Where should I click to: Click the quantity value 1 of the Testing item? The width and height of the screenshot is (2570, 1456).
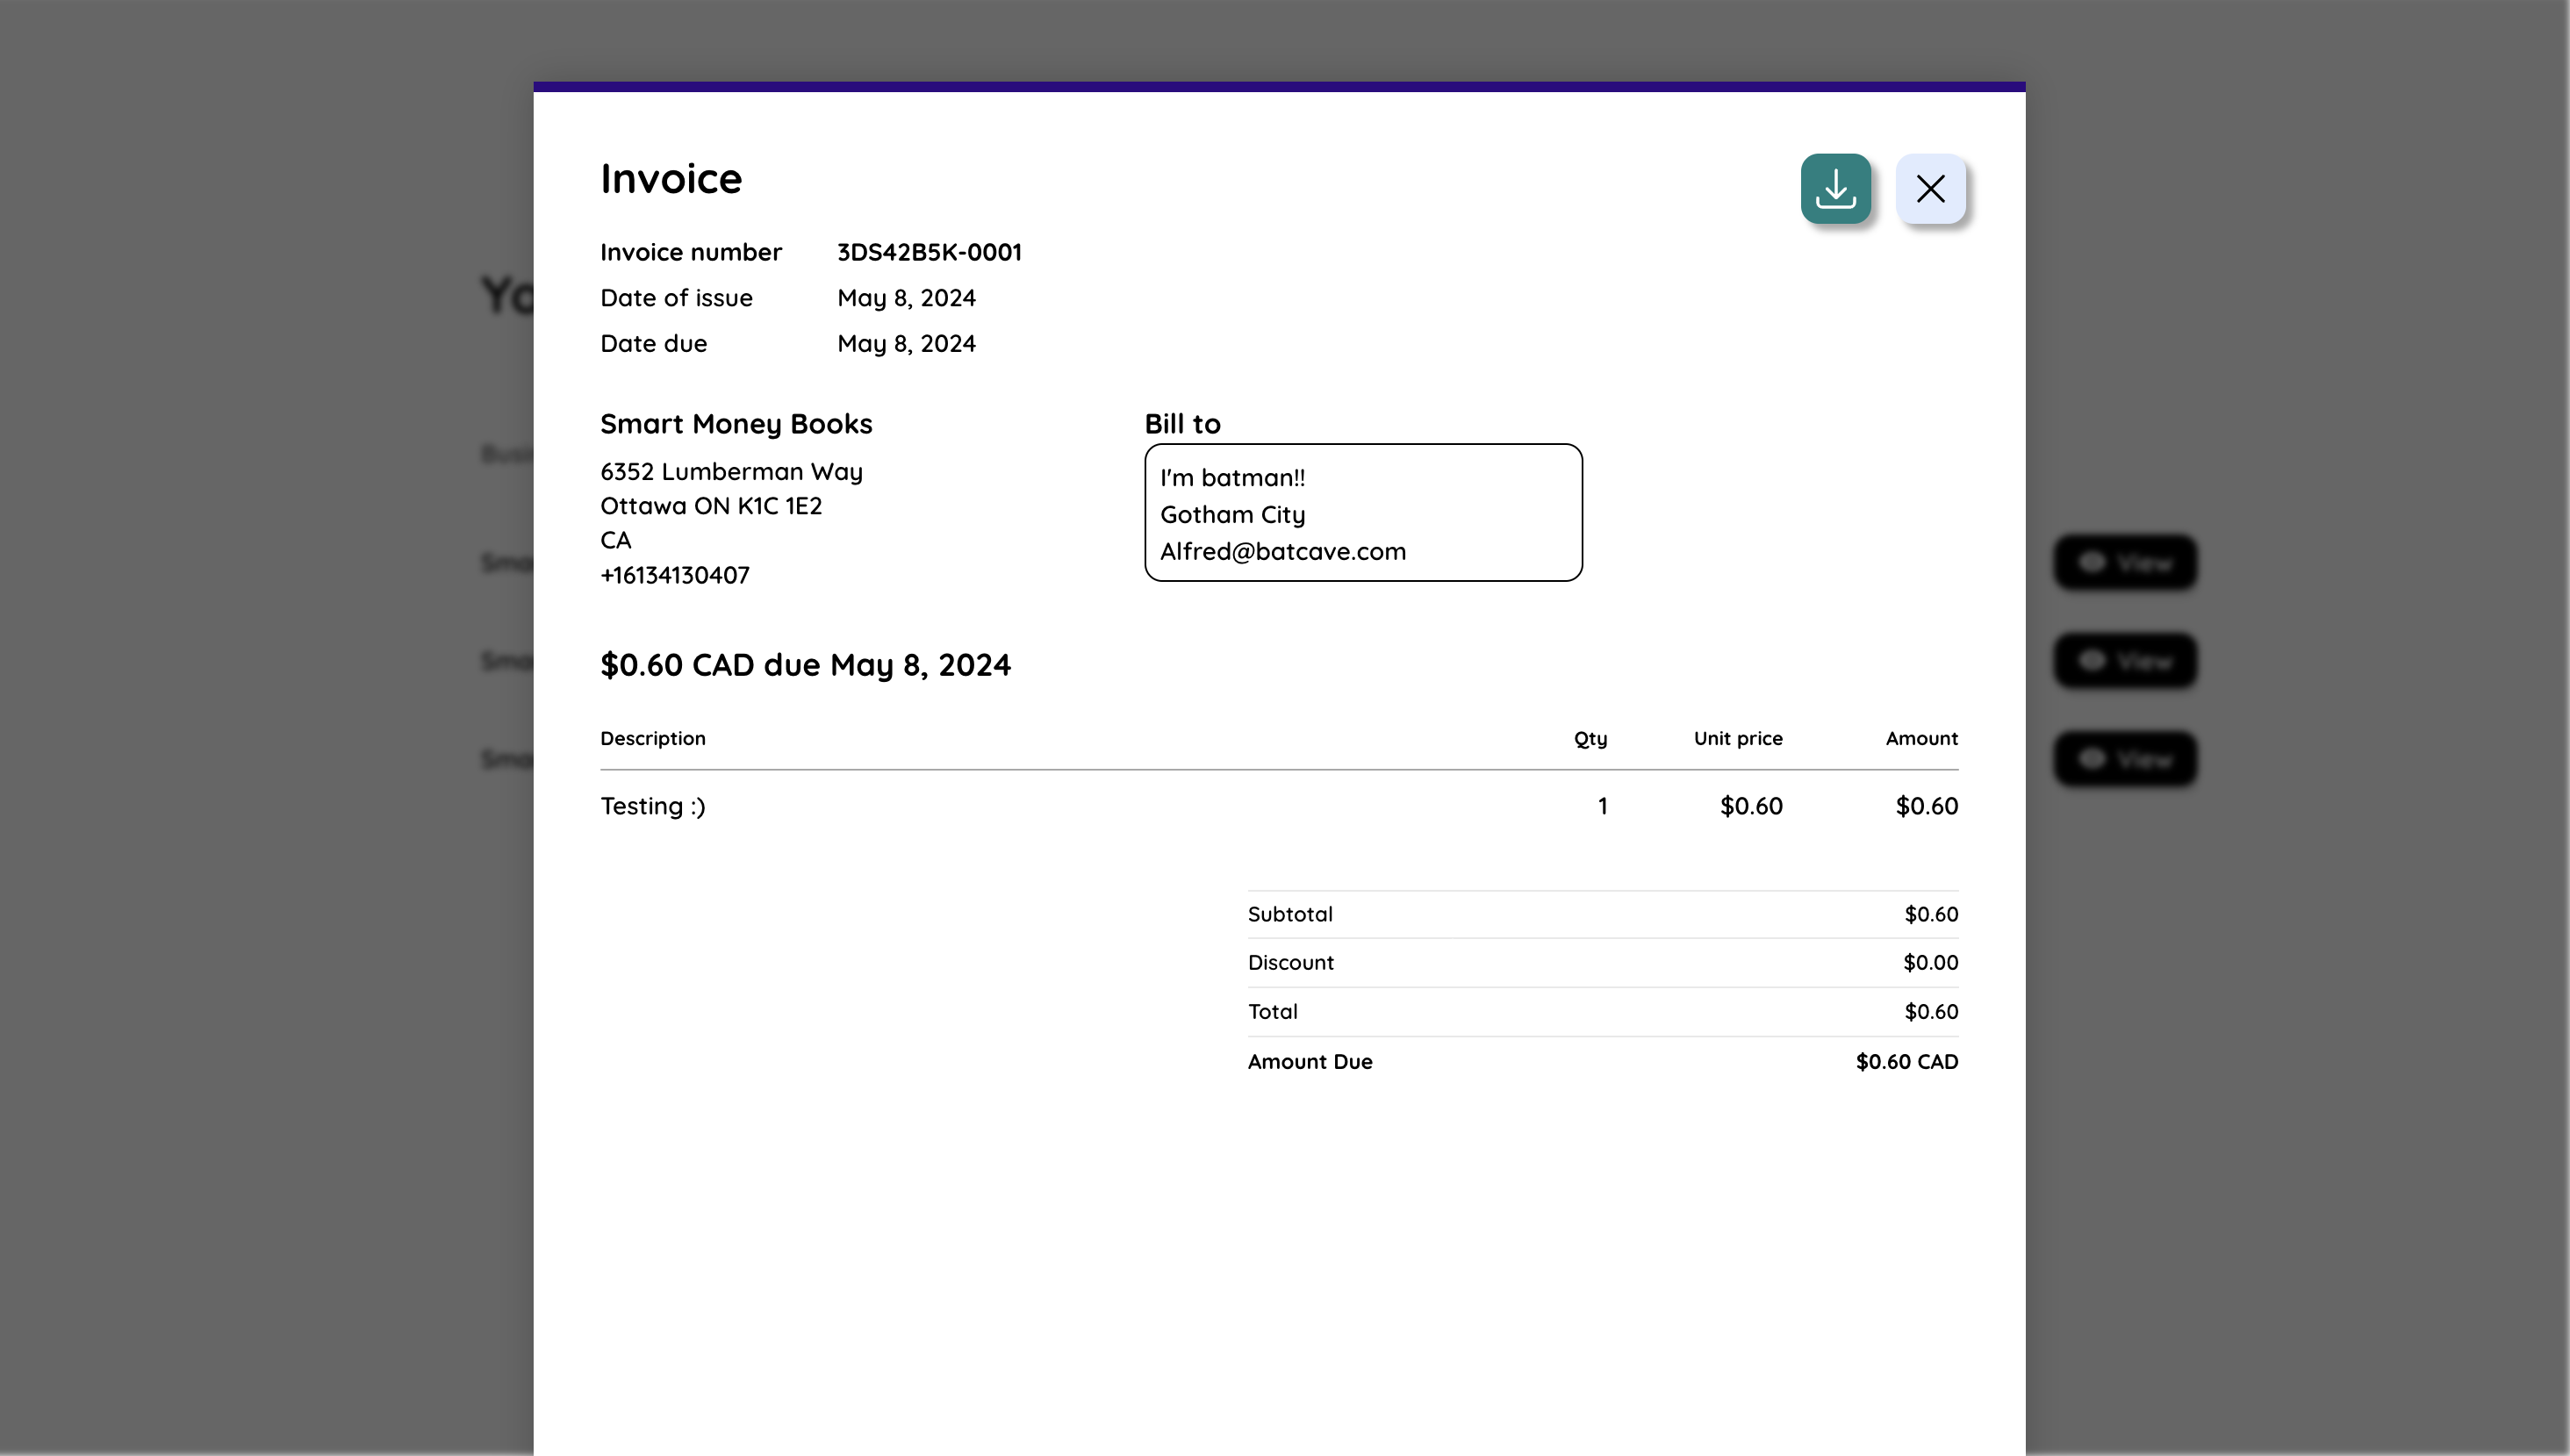pos(1602,806)
